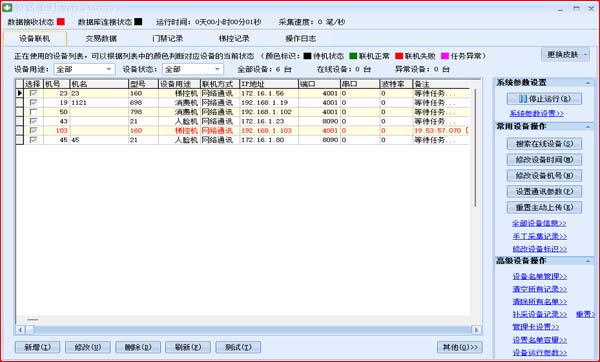600x362 pixels.
Task: Click 设置通讯参数(P) button
Action: (545, 191)
